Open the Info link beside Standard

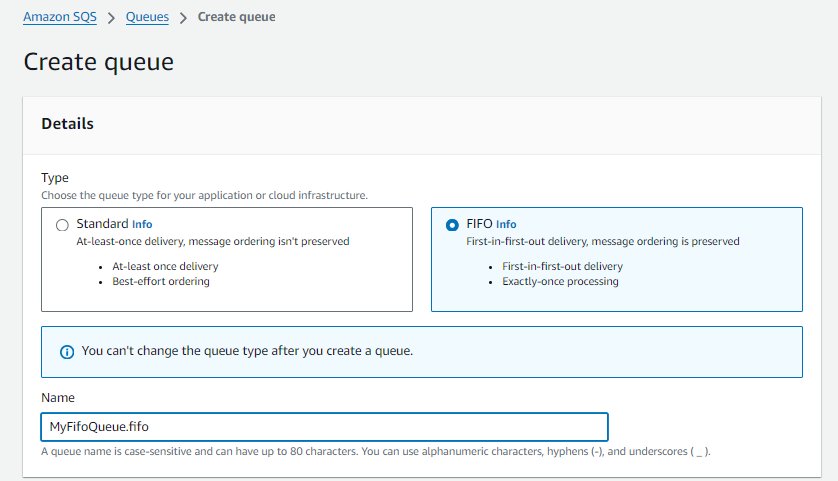(142, 225)
